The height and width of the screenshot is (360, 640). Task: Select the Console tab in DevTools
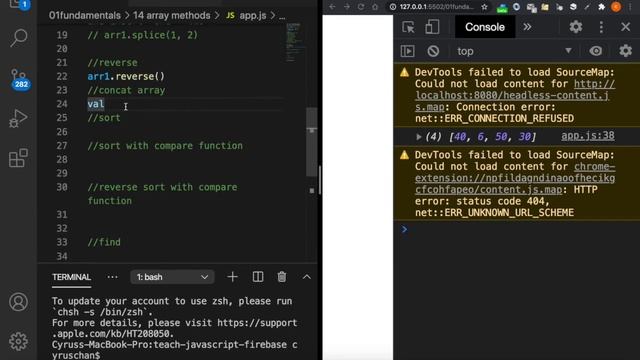pos(485,27)
